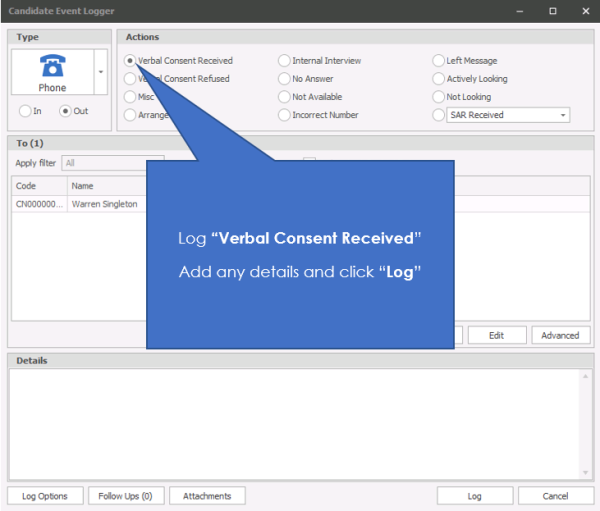
Task: Open the Advanced recipient options
Action: point(560,335)
